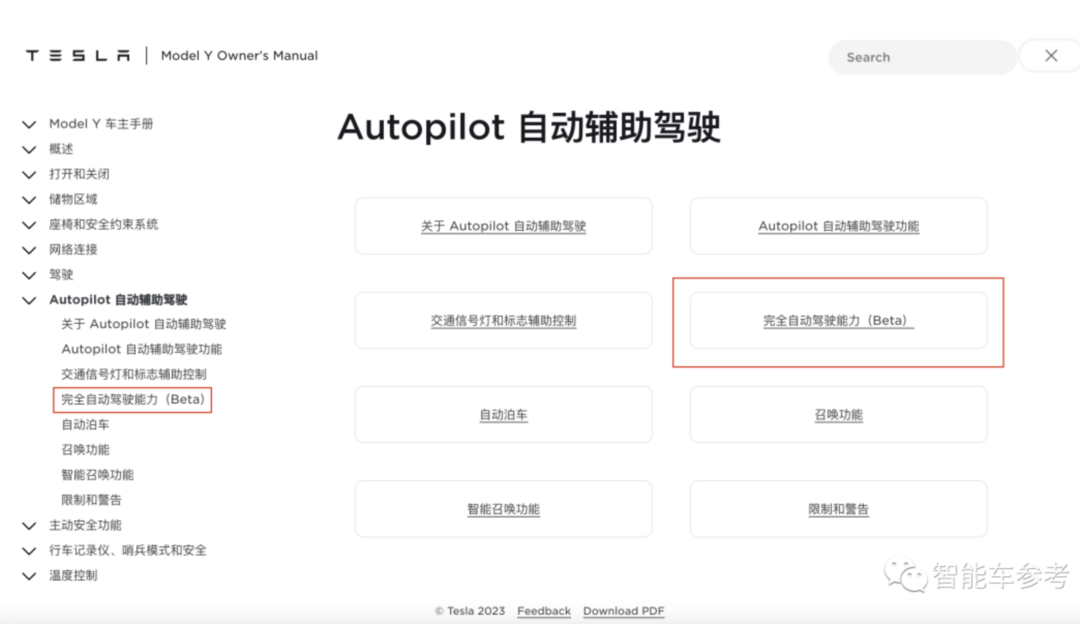The width and height of the screenshot is (1080, 624).
Task: Click the Autopilot 自动辅助驾驶 page heading
Action: coord(529,127)
